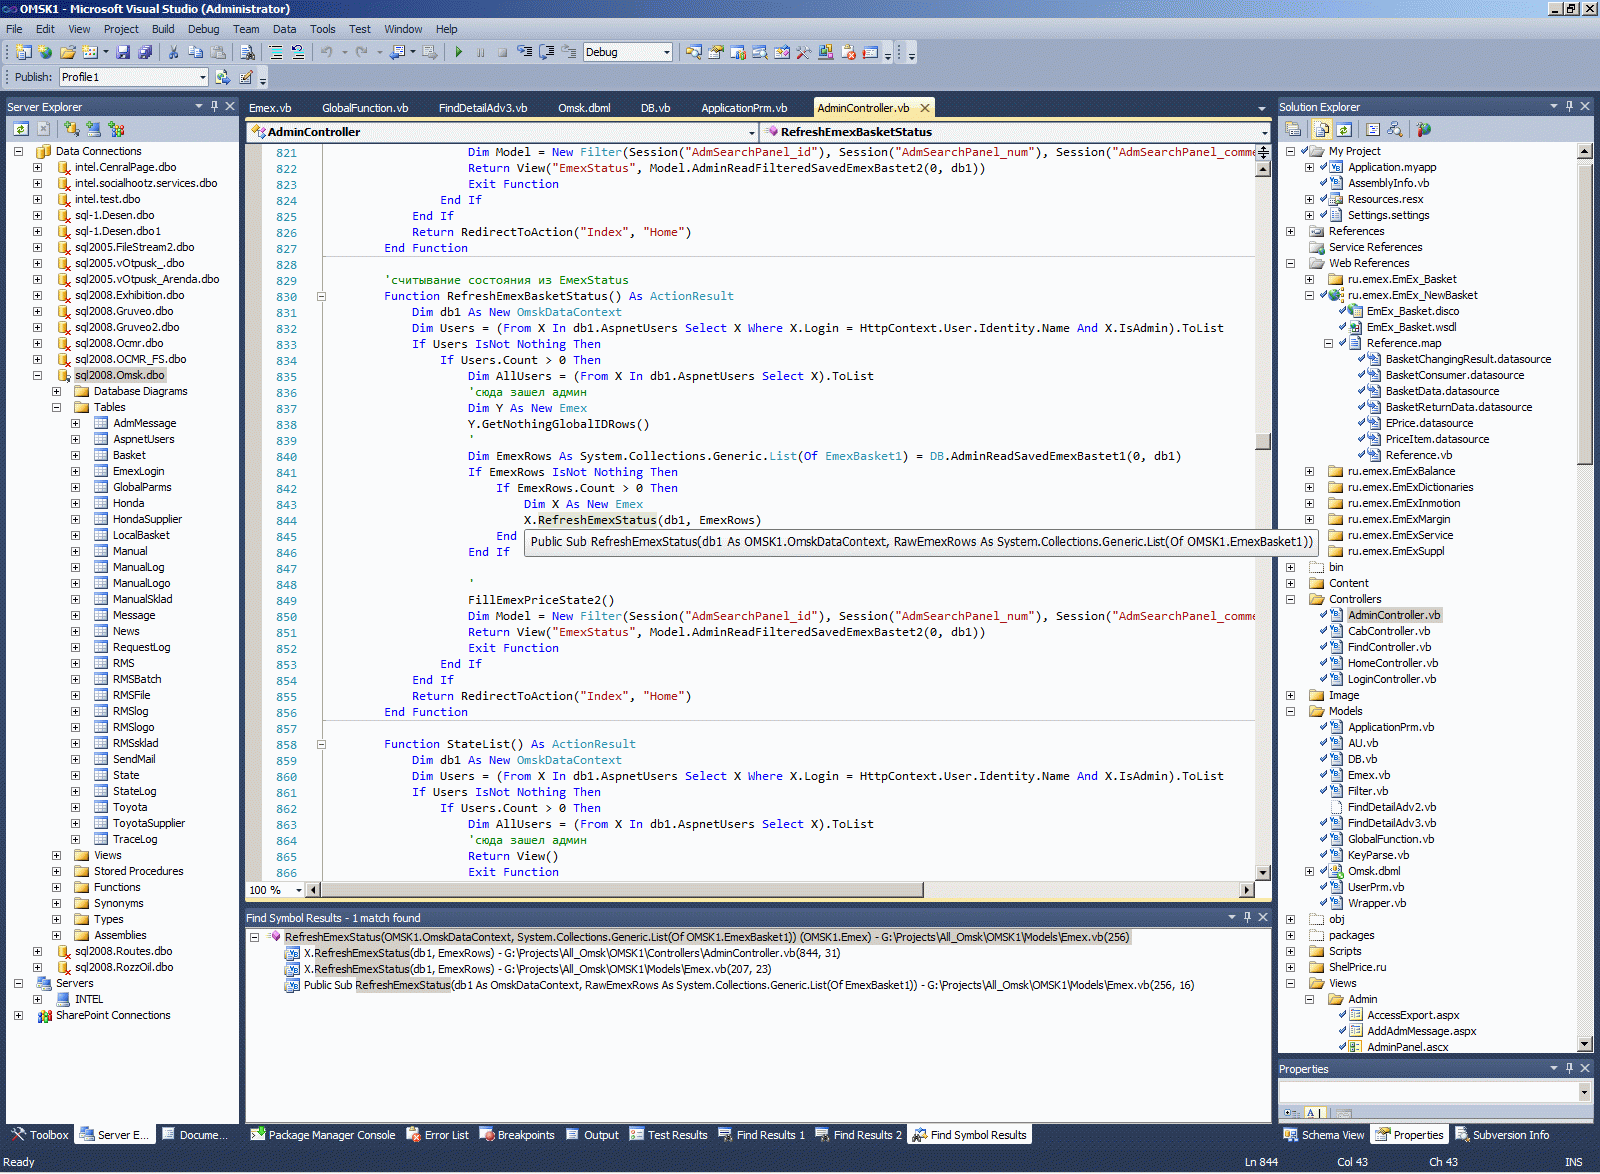
Task: Toggle auto-hide pin on Find Symbol Results panel
Action: (x=1247, y=917)
